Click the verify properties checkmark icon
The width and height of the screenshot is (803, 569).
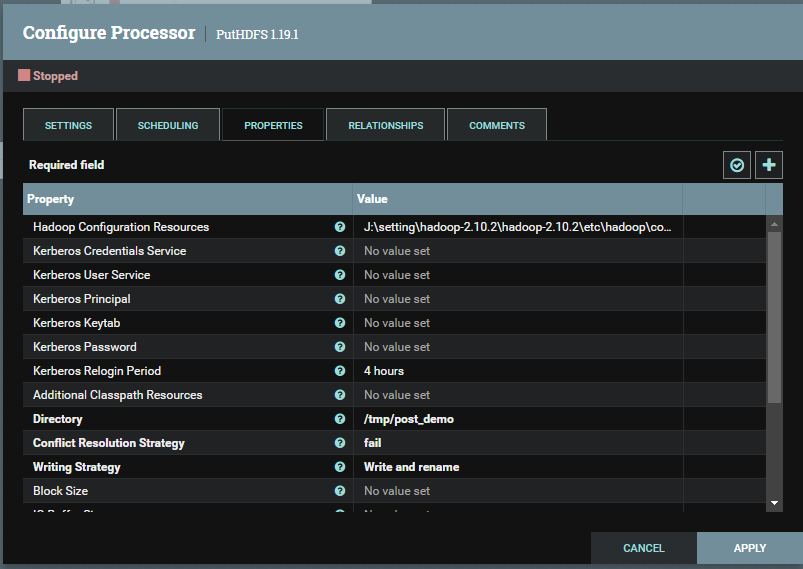pyautogui.click(x=736, y=165)
